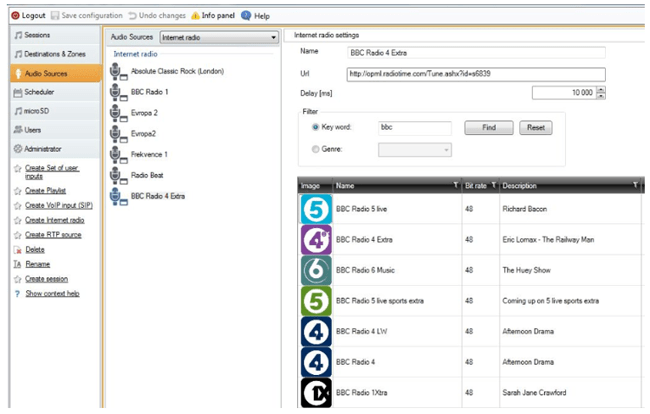
Task: Select the Evropa2 source microphone icon
Action: [118, 134]
